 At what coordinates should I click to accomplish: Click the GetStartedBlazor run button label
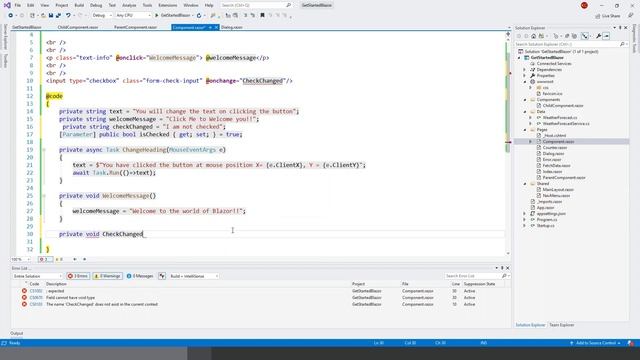coord(176,16)
